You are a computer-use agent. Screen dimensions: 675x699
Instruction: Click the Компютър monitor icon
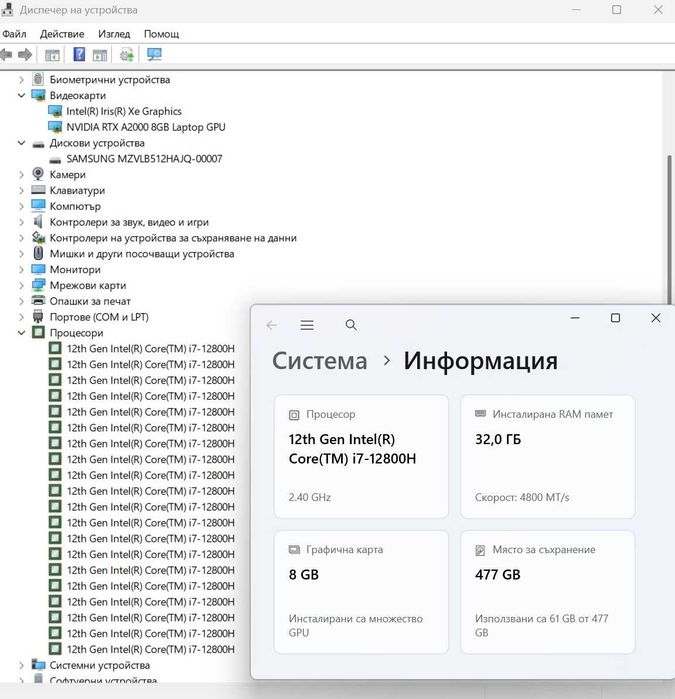(38, 206)
